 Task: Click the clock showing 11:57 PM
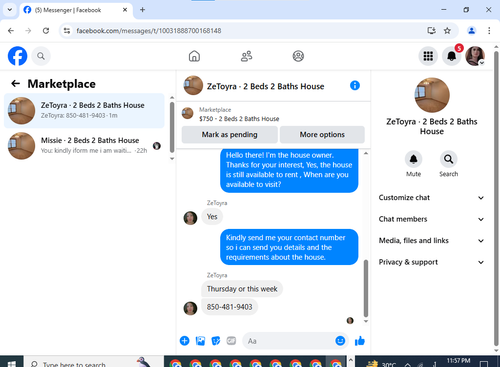click(459, 361)
